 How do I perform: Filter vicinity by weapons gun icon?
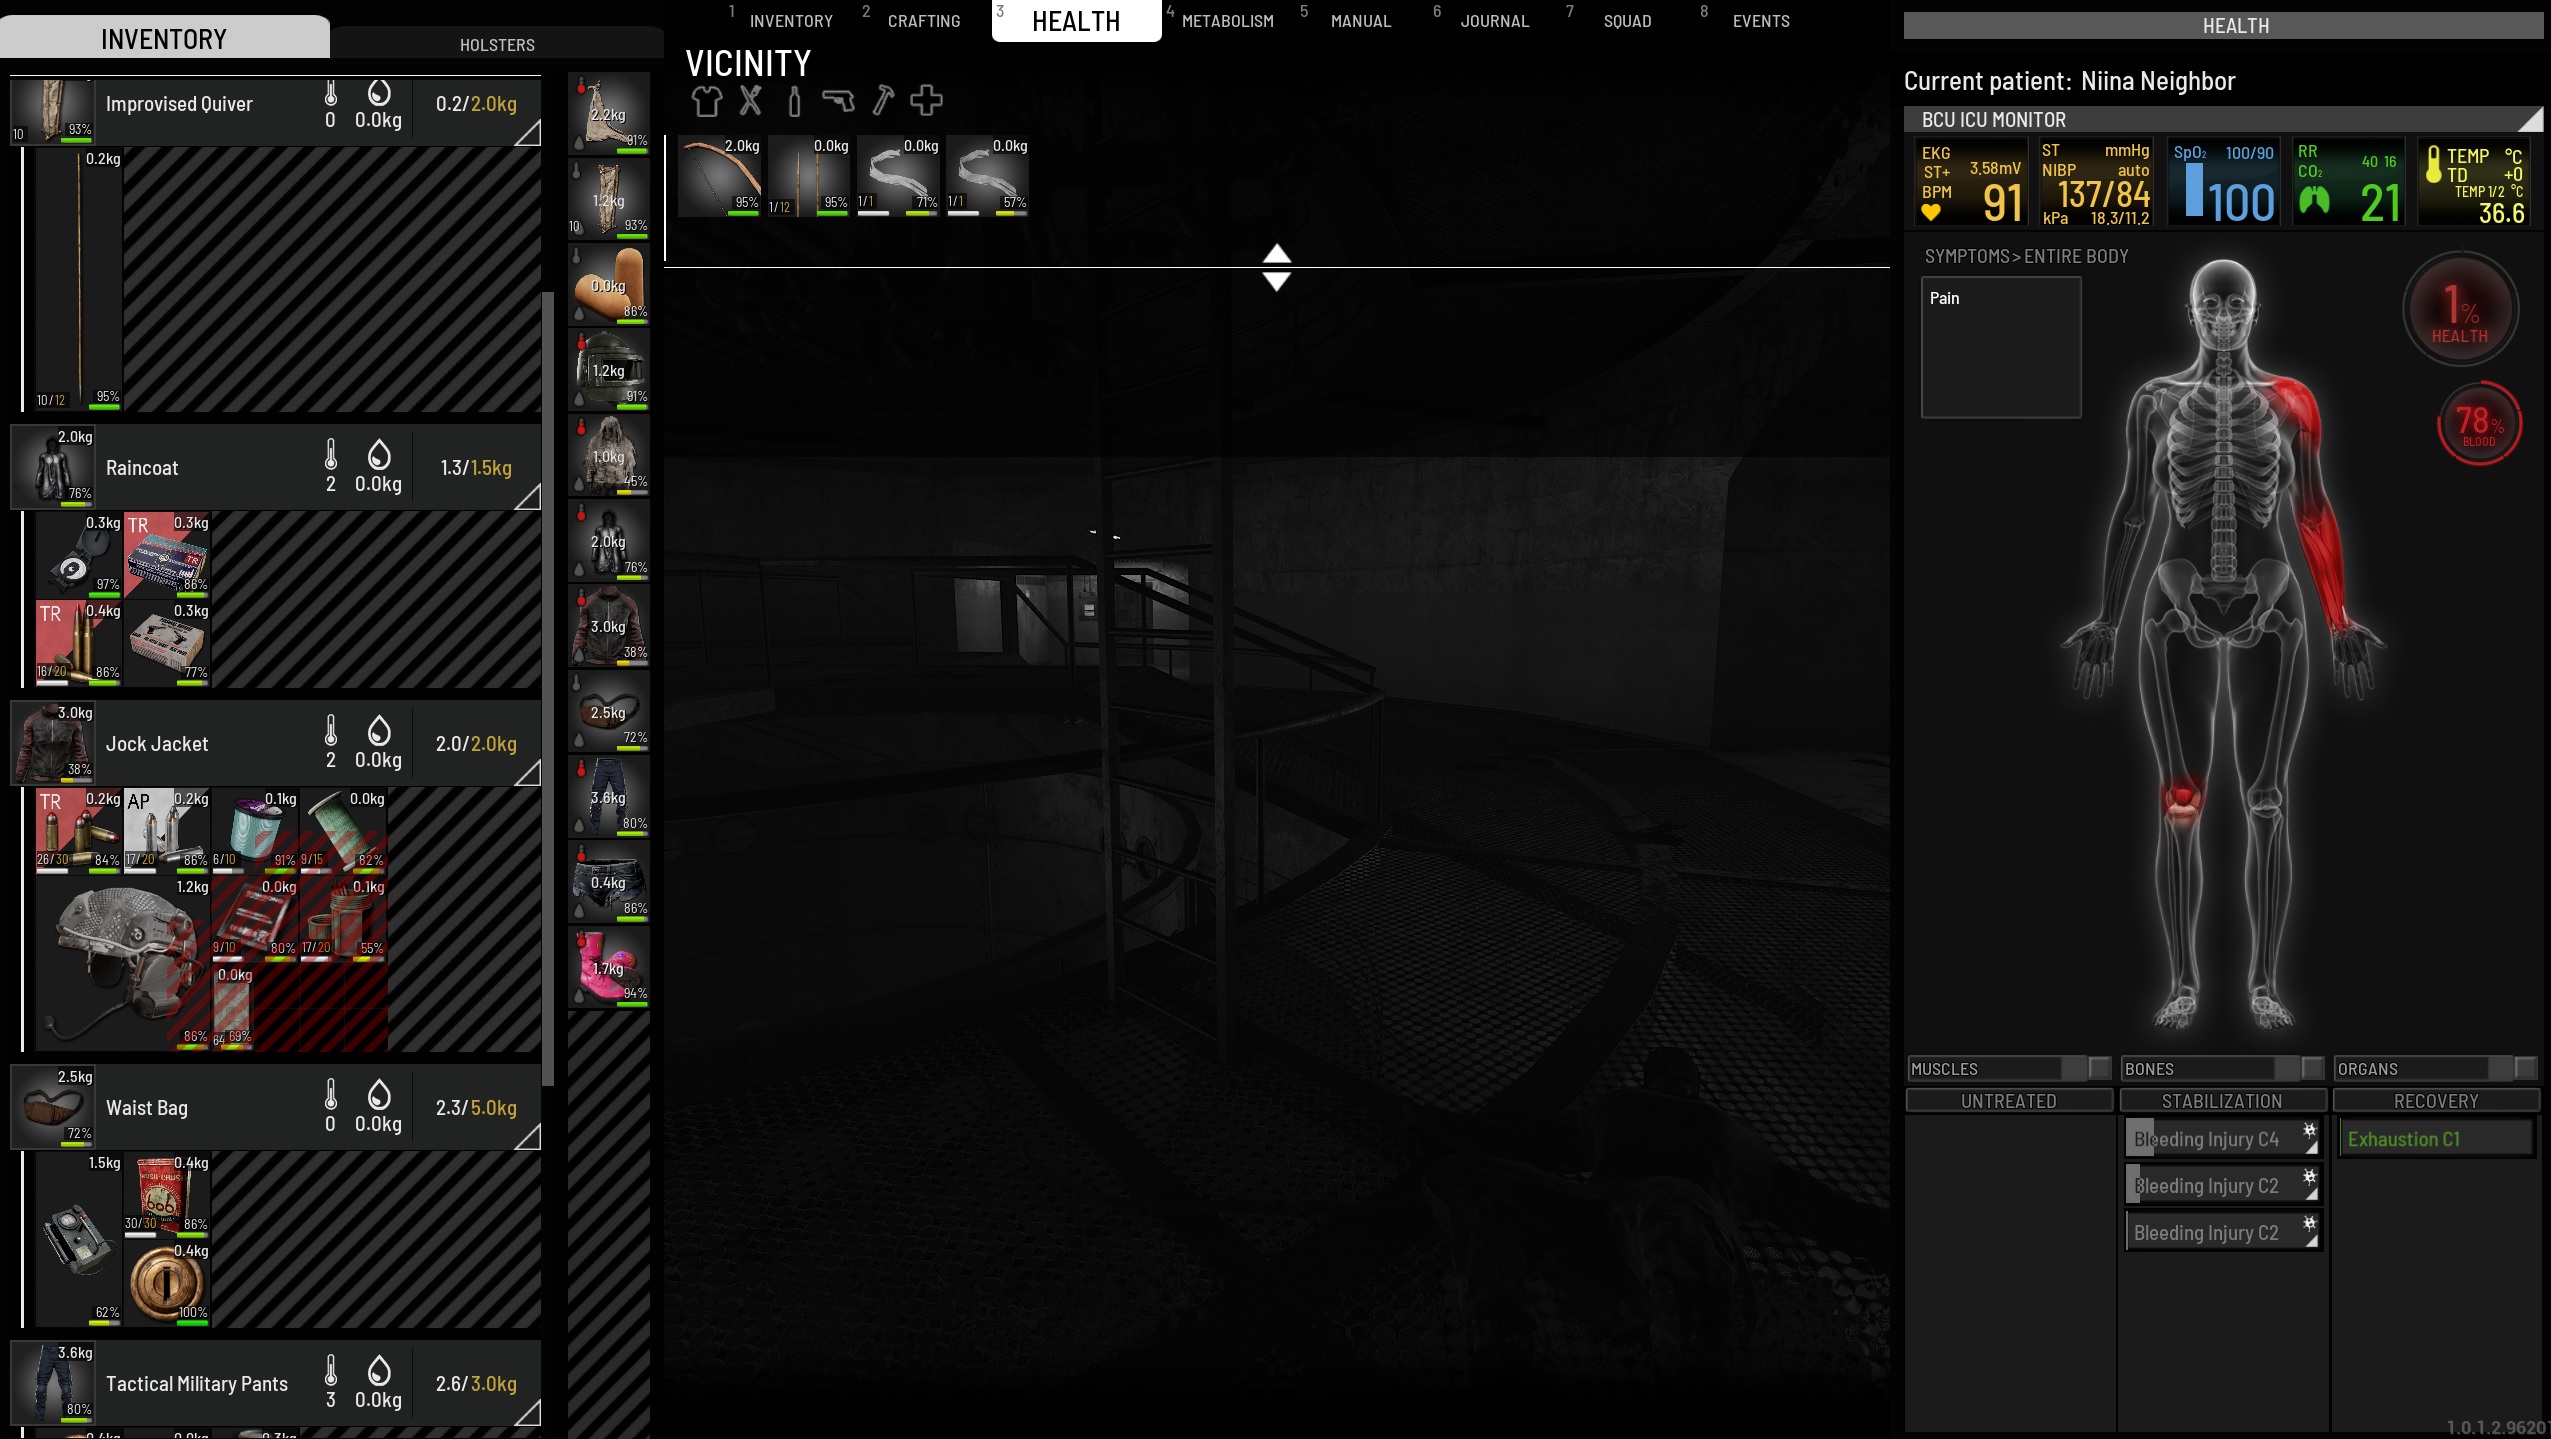point(838,100)
